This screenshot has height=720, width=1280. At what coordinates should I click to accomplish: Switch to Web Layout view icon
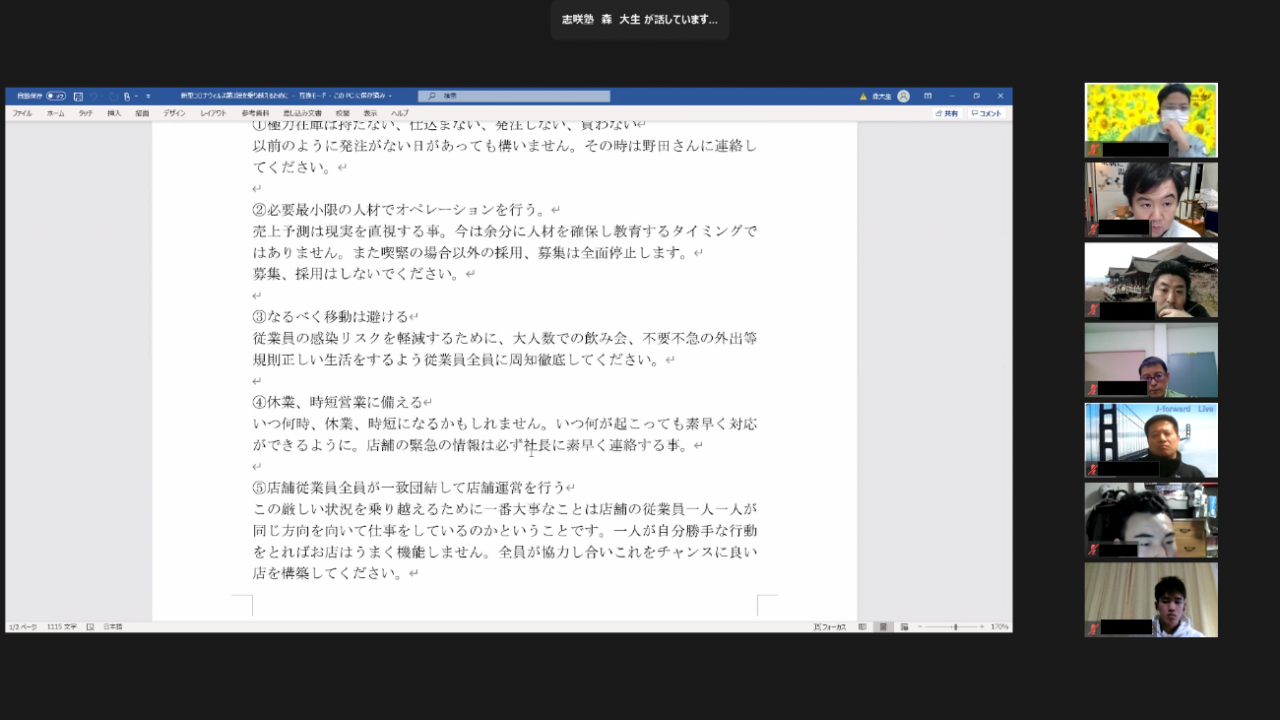(x=904, y=627)
